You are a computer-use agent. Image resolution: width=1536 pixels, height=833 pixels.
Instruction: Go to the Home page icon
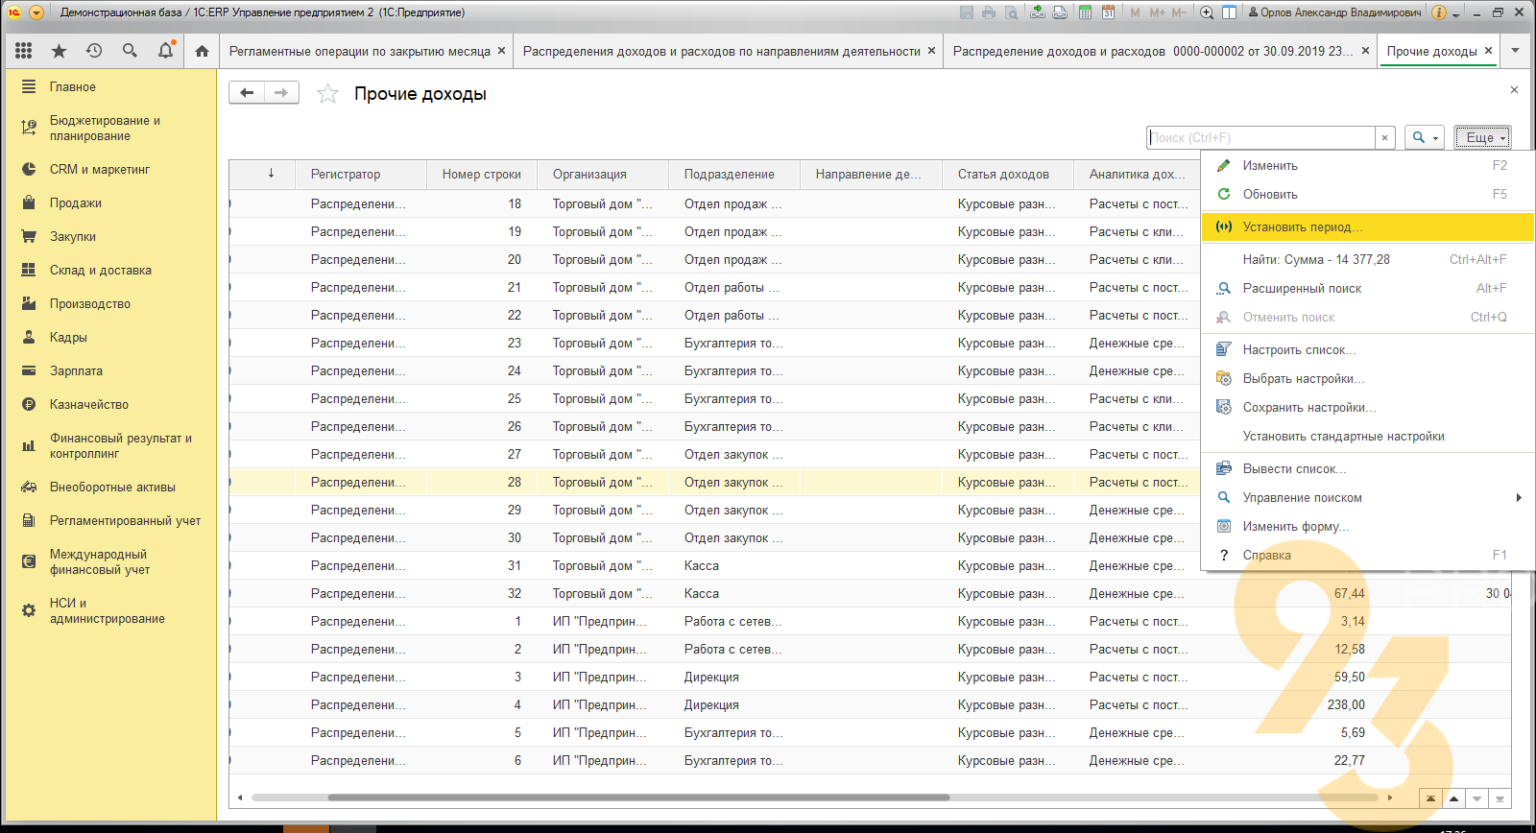(202, 51)
